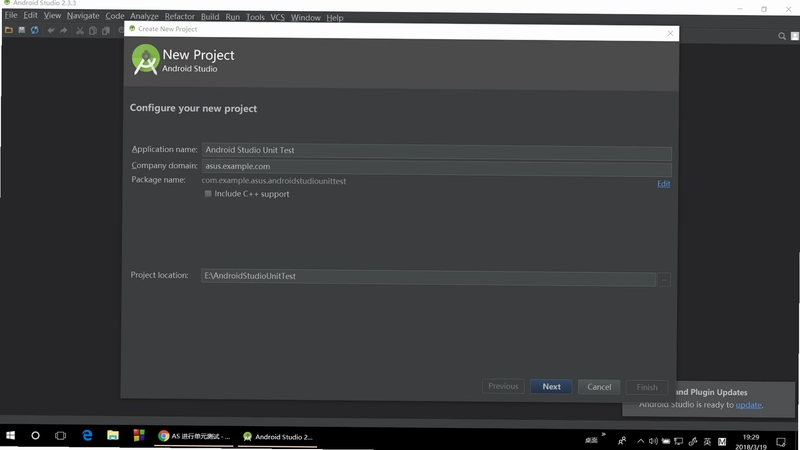Image resolution: width=800 pixels, height=450 pixels.
Task: Click the Save All toolbar icon
Action: (x=21, y=31)
